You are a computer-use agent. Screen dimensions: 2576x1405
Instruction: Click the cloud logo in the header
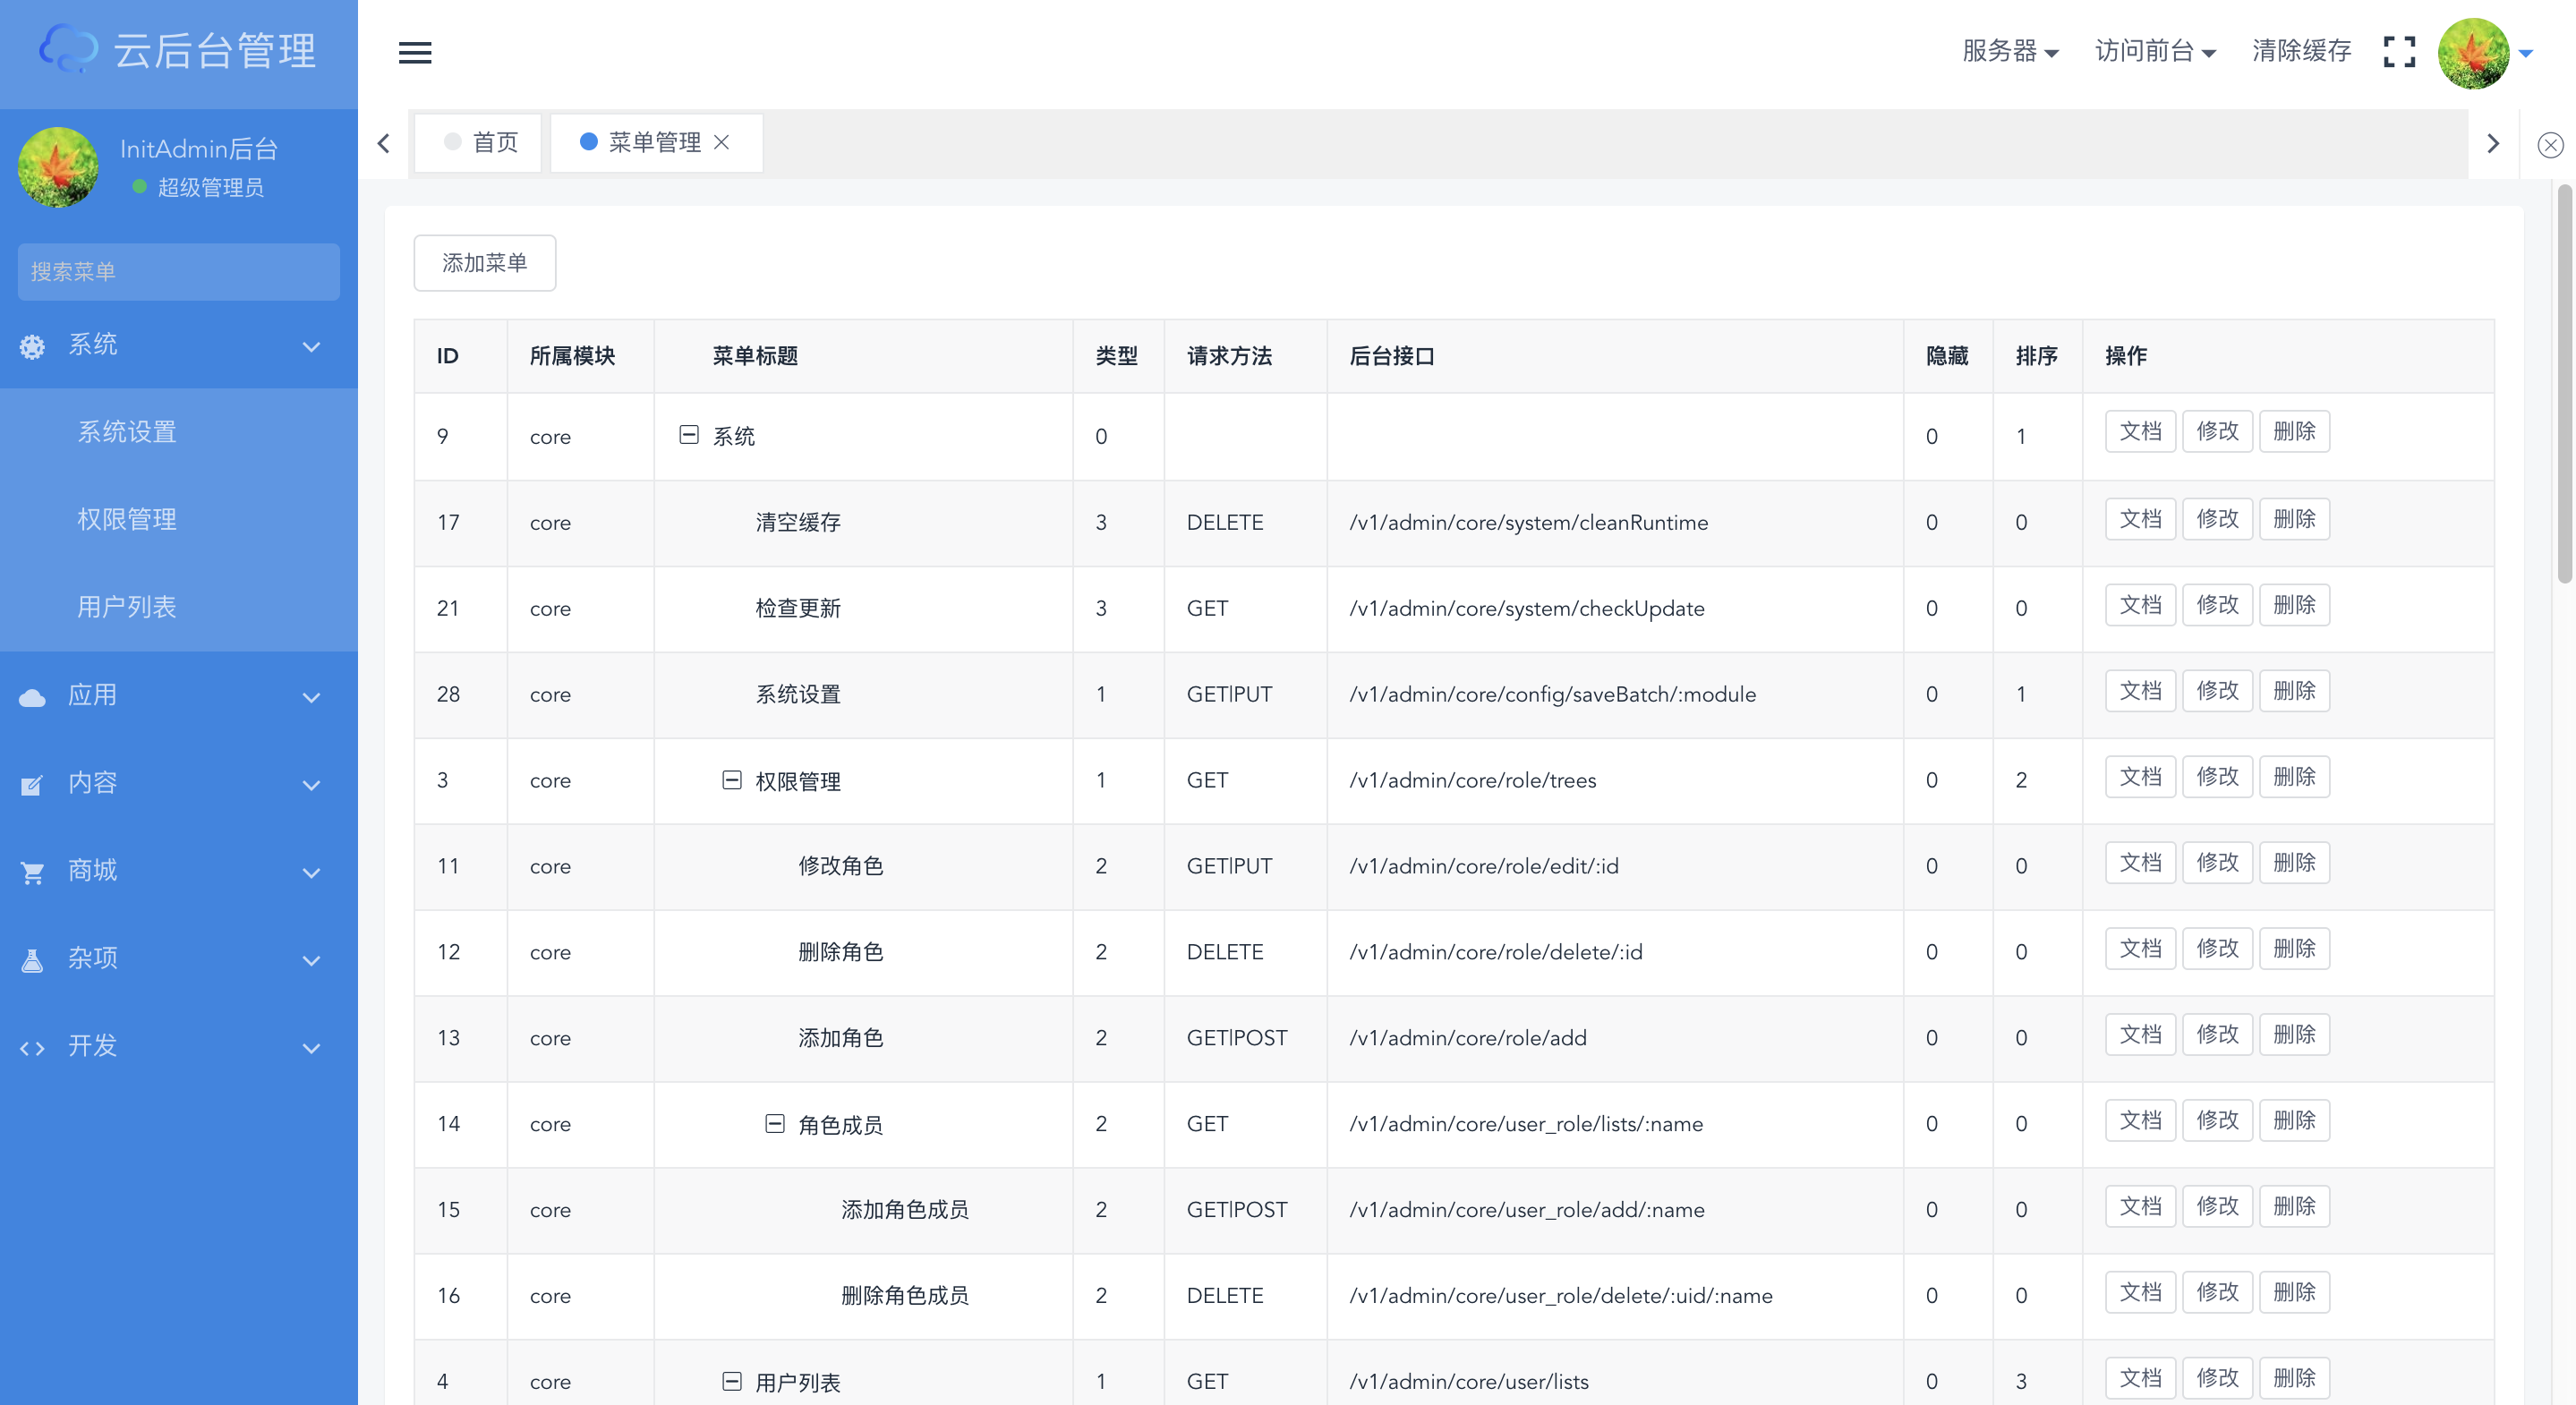pos(68,48)
